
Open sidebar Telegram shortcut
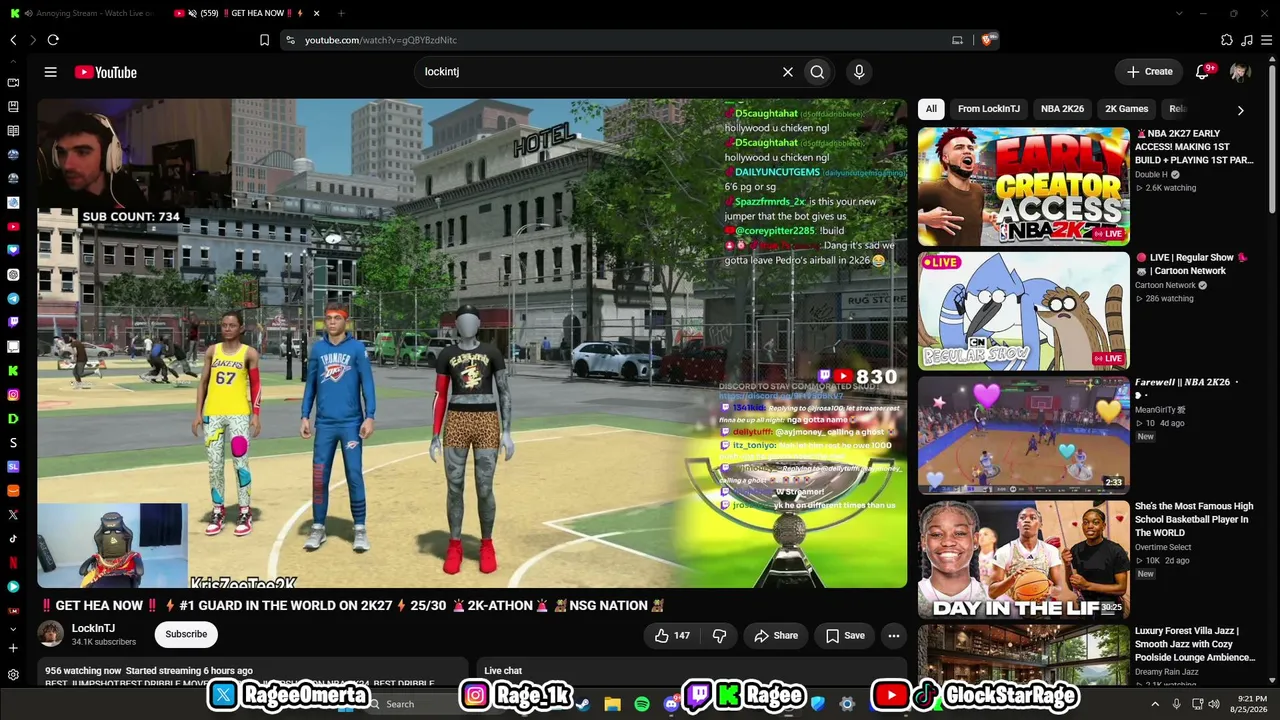pyautogui.click(x=13, y=298)
